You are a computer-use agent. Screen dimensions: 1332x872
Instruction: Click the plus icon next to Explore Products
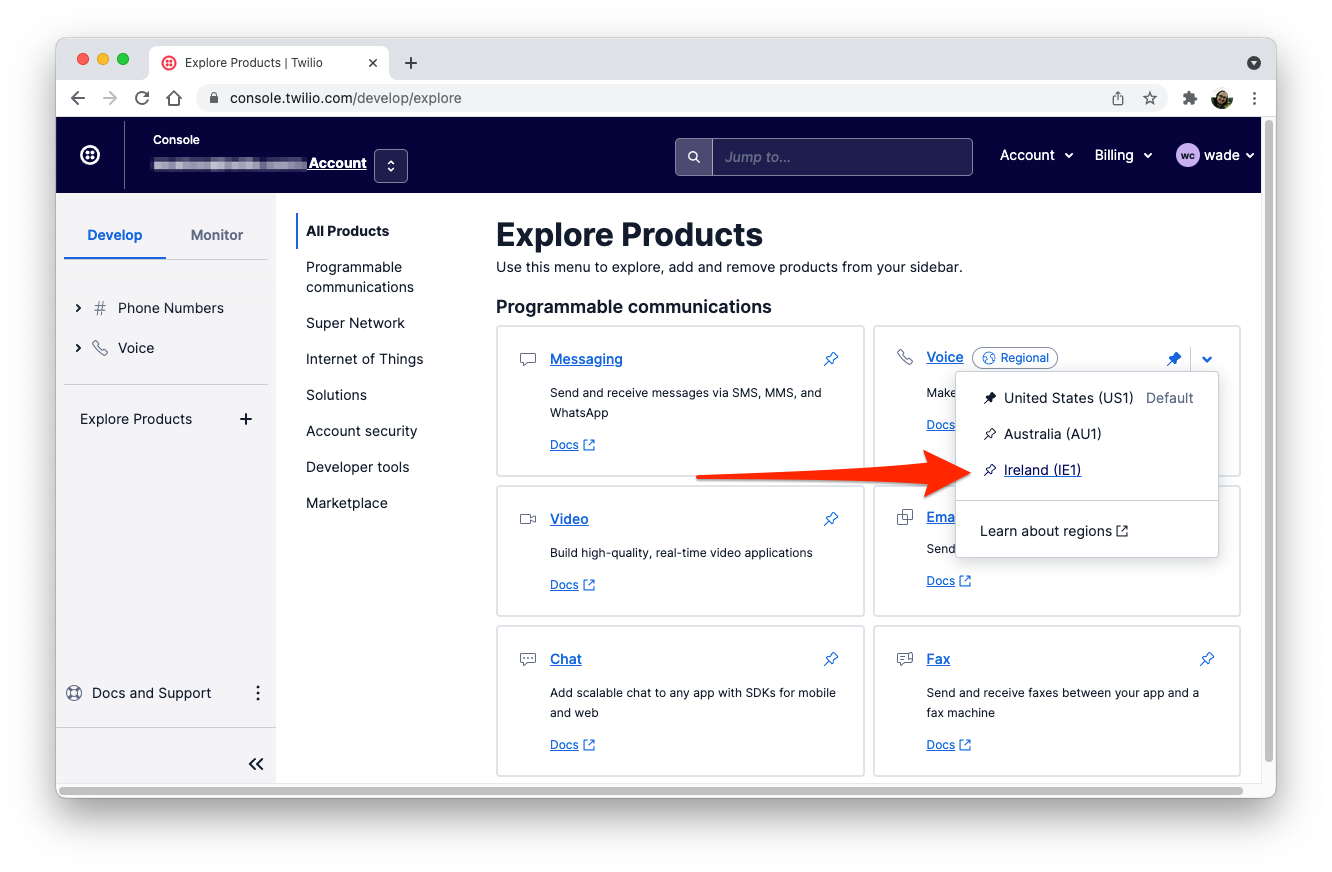coord(246,419)
